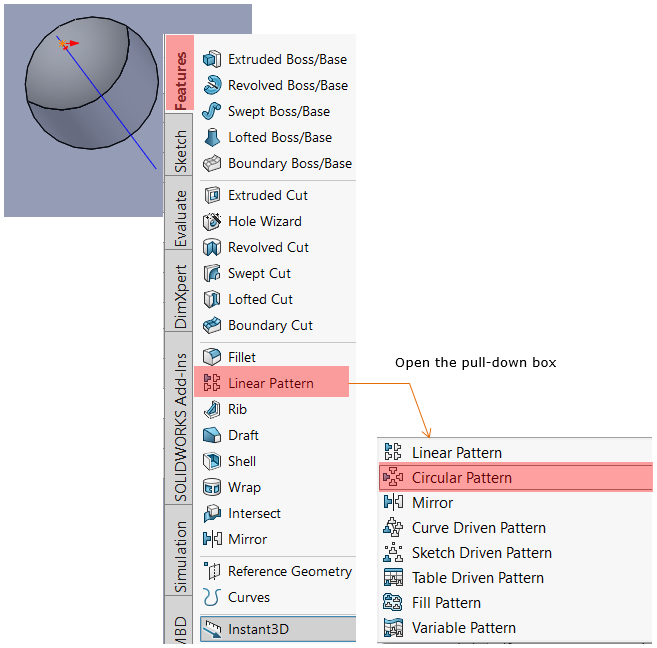Click the Boundary Cut icon
Image resolution: width=657 pixels, height=648 pixels.
(212, 325)
